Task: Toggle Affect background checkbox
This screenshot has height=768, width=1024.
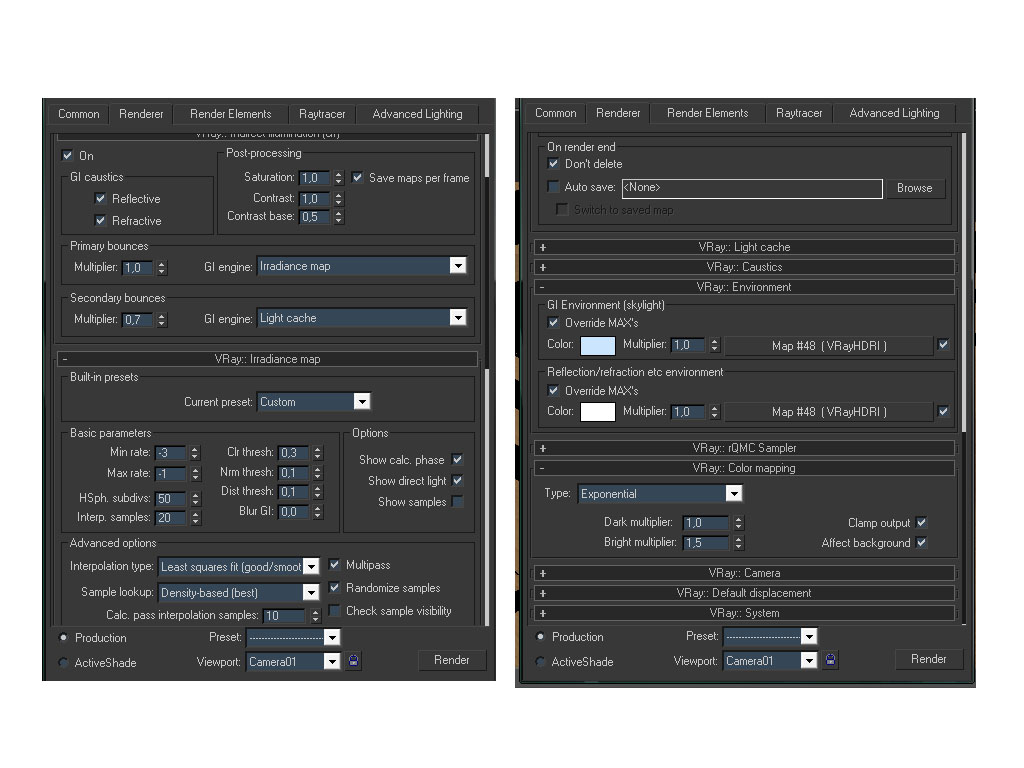Action: 921,542
